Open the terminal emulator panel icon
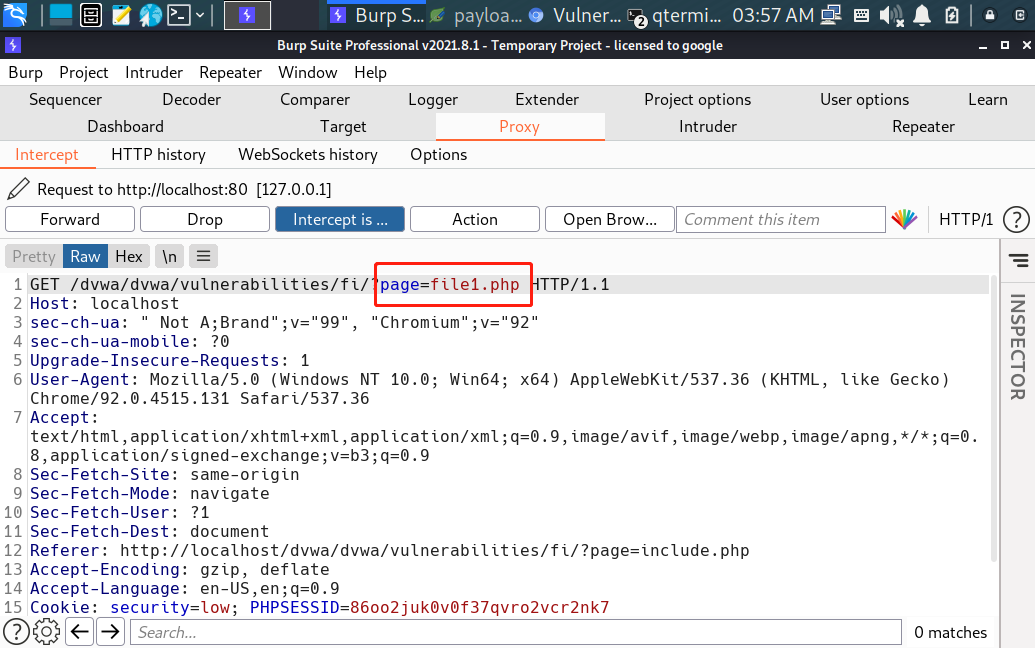 (179, 15)
